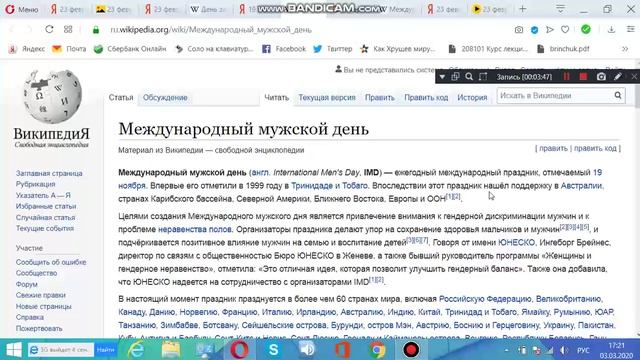
Task: Stop the Bandicam recording
Action: (x=583, y=77)
